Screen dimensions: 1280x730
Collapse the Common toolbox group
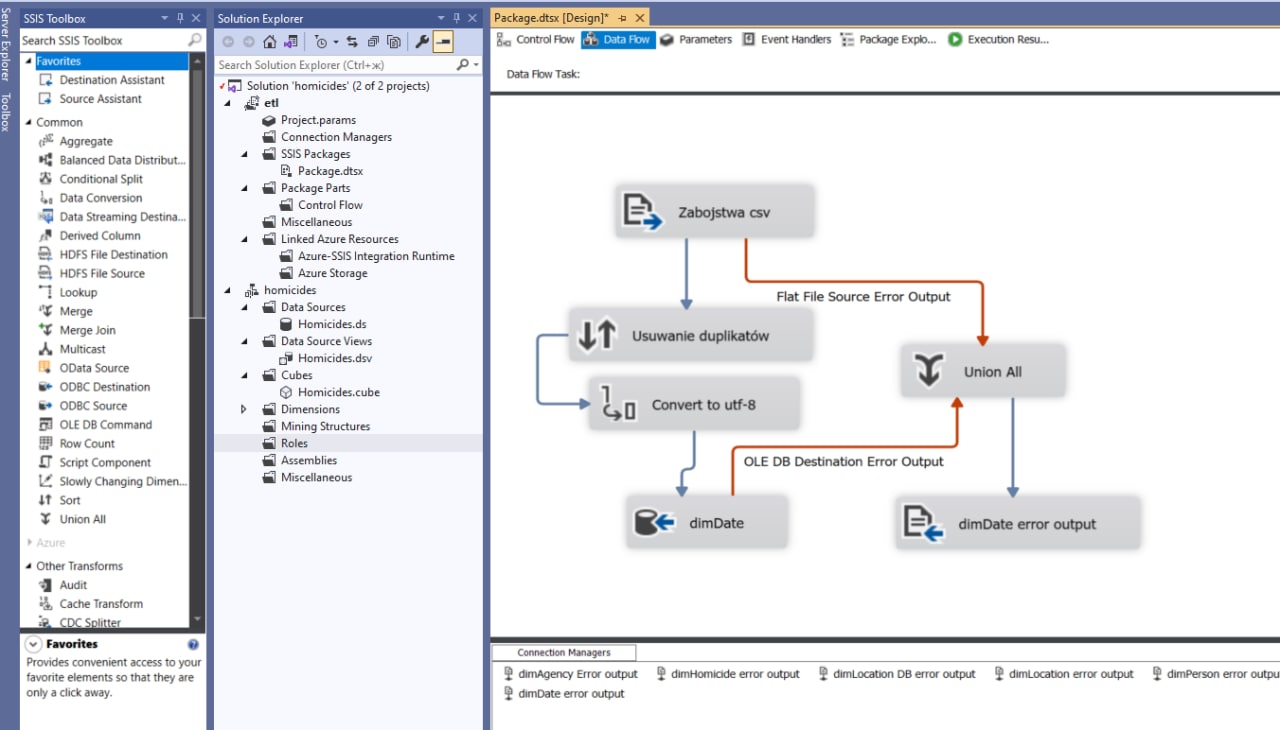28,123
